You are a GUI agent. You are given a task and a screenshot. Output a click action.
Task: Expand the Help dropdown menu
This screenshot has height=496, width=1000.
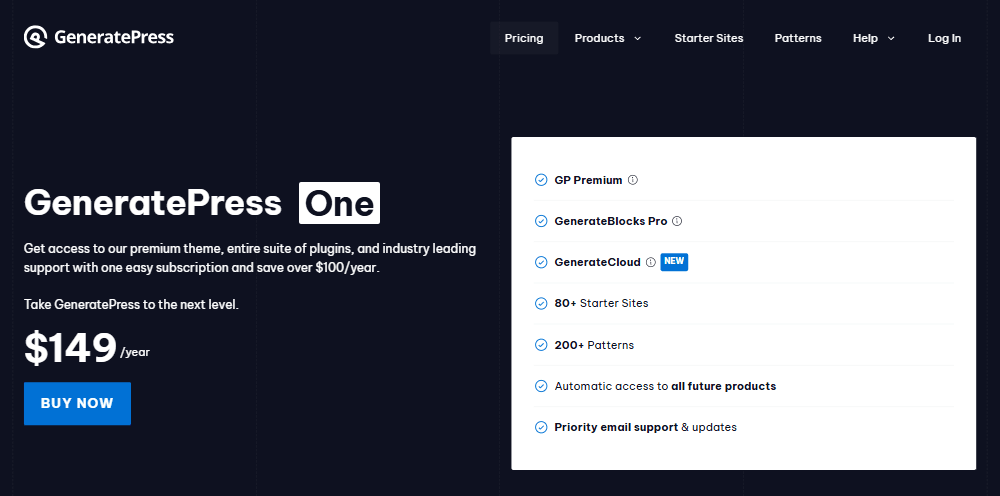[865, 38]
